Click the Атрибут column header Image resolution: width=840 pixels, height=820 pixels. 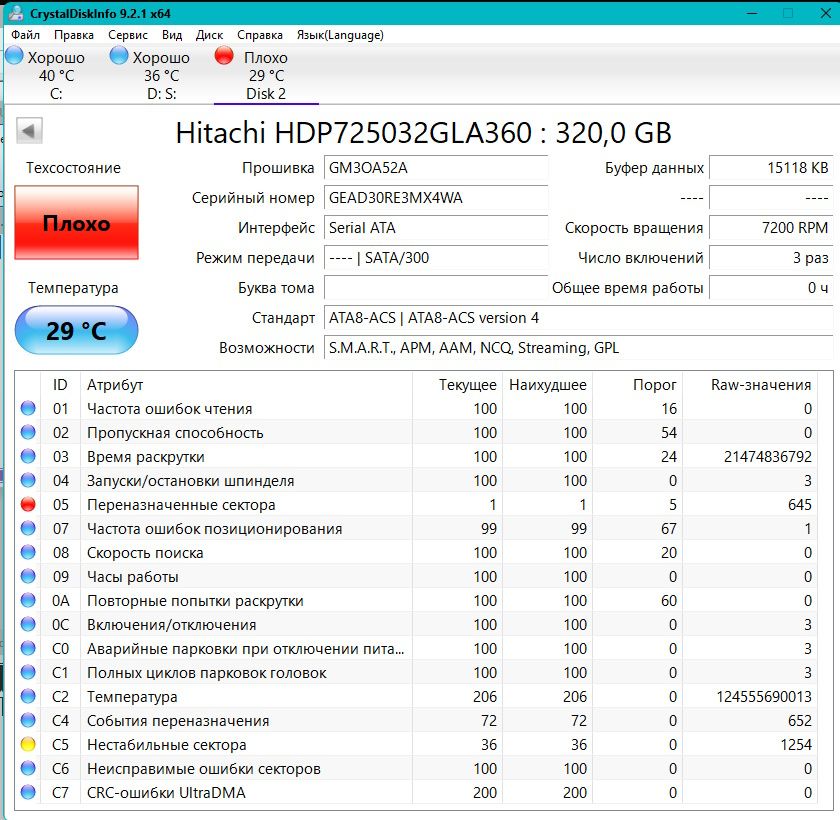tap(115, 385)
